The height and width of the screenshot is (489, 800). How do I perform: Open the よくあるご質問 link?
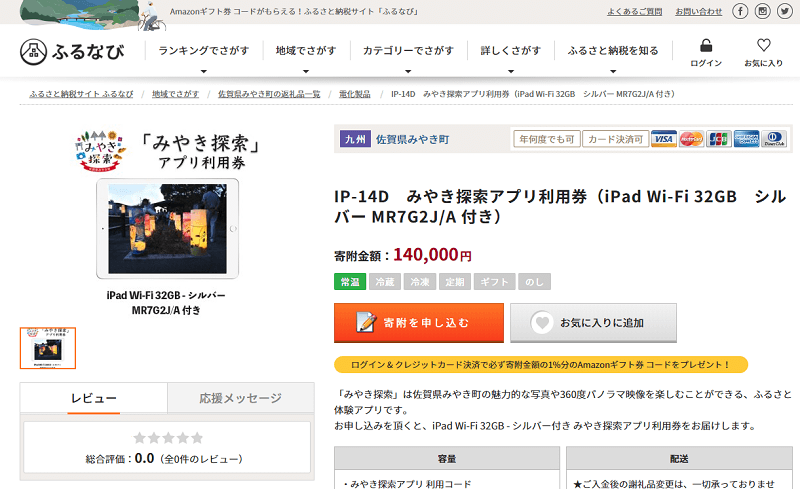click(634, 11)
